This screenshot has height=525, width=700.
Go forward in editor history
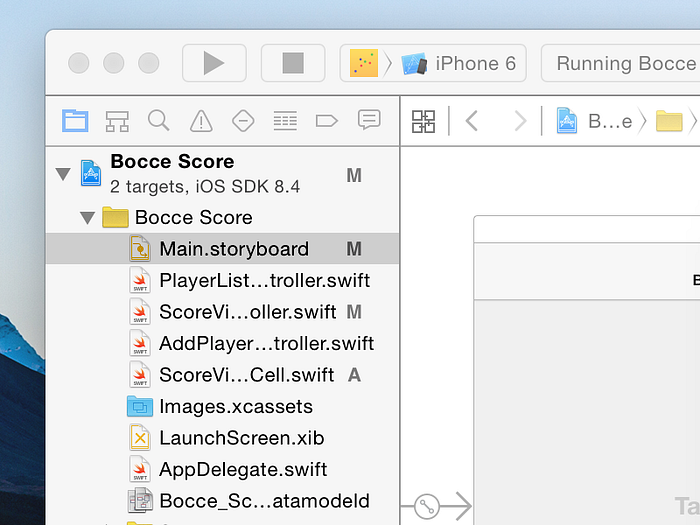[x=520, y=121]
